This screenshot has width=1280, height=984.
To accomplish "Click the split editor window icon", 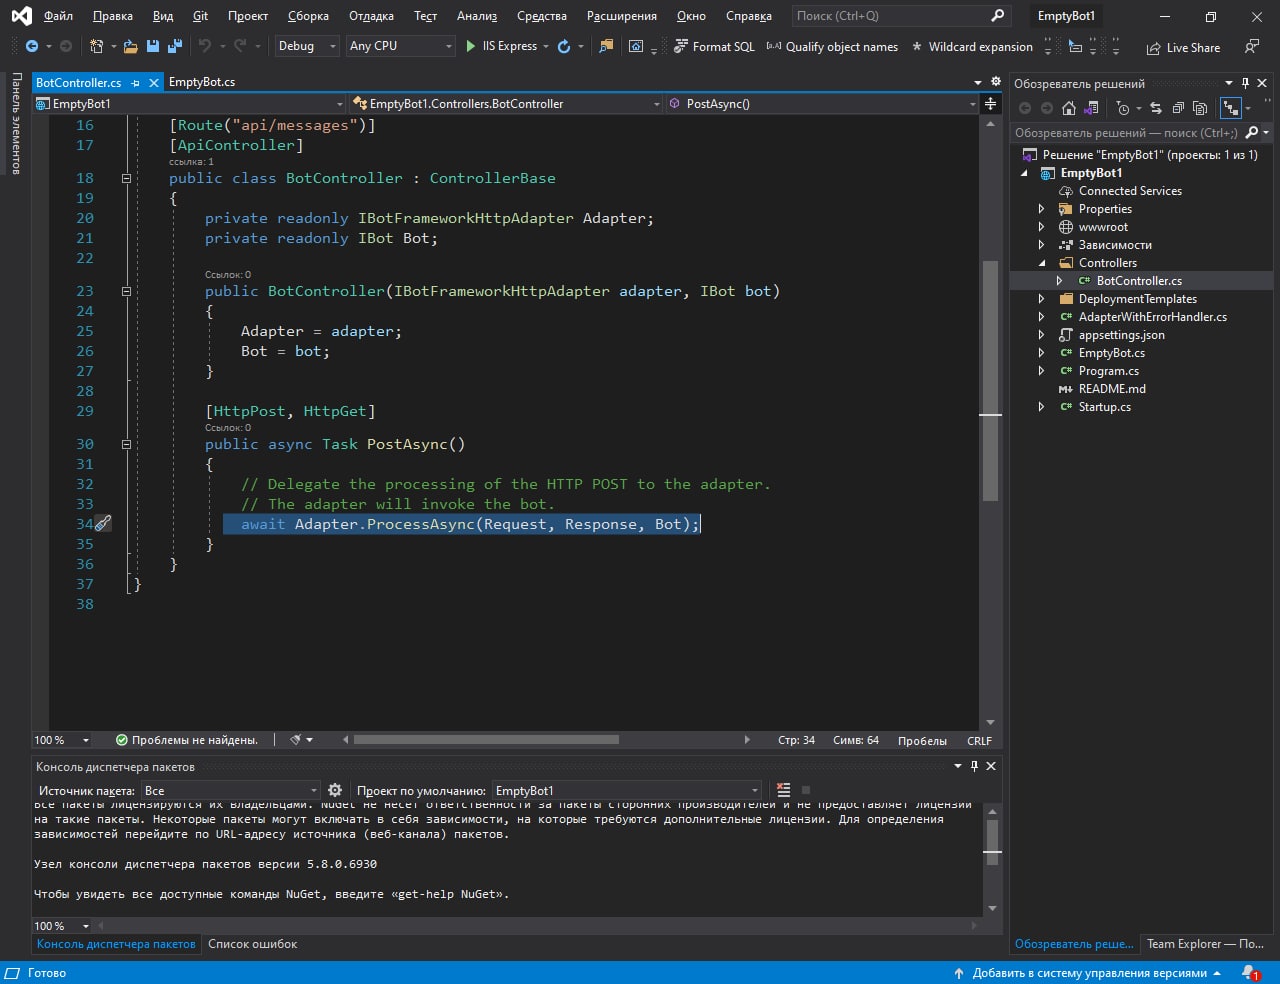I will [x=990, y=103].
